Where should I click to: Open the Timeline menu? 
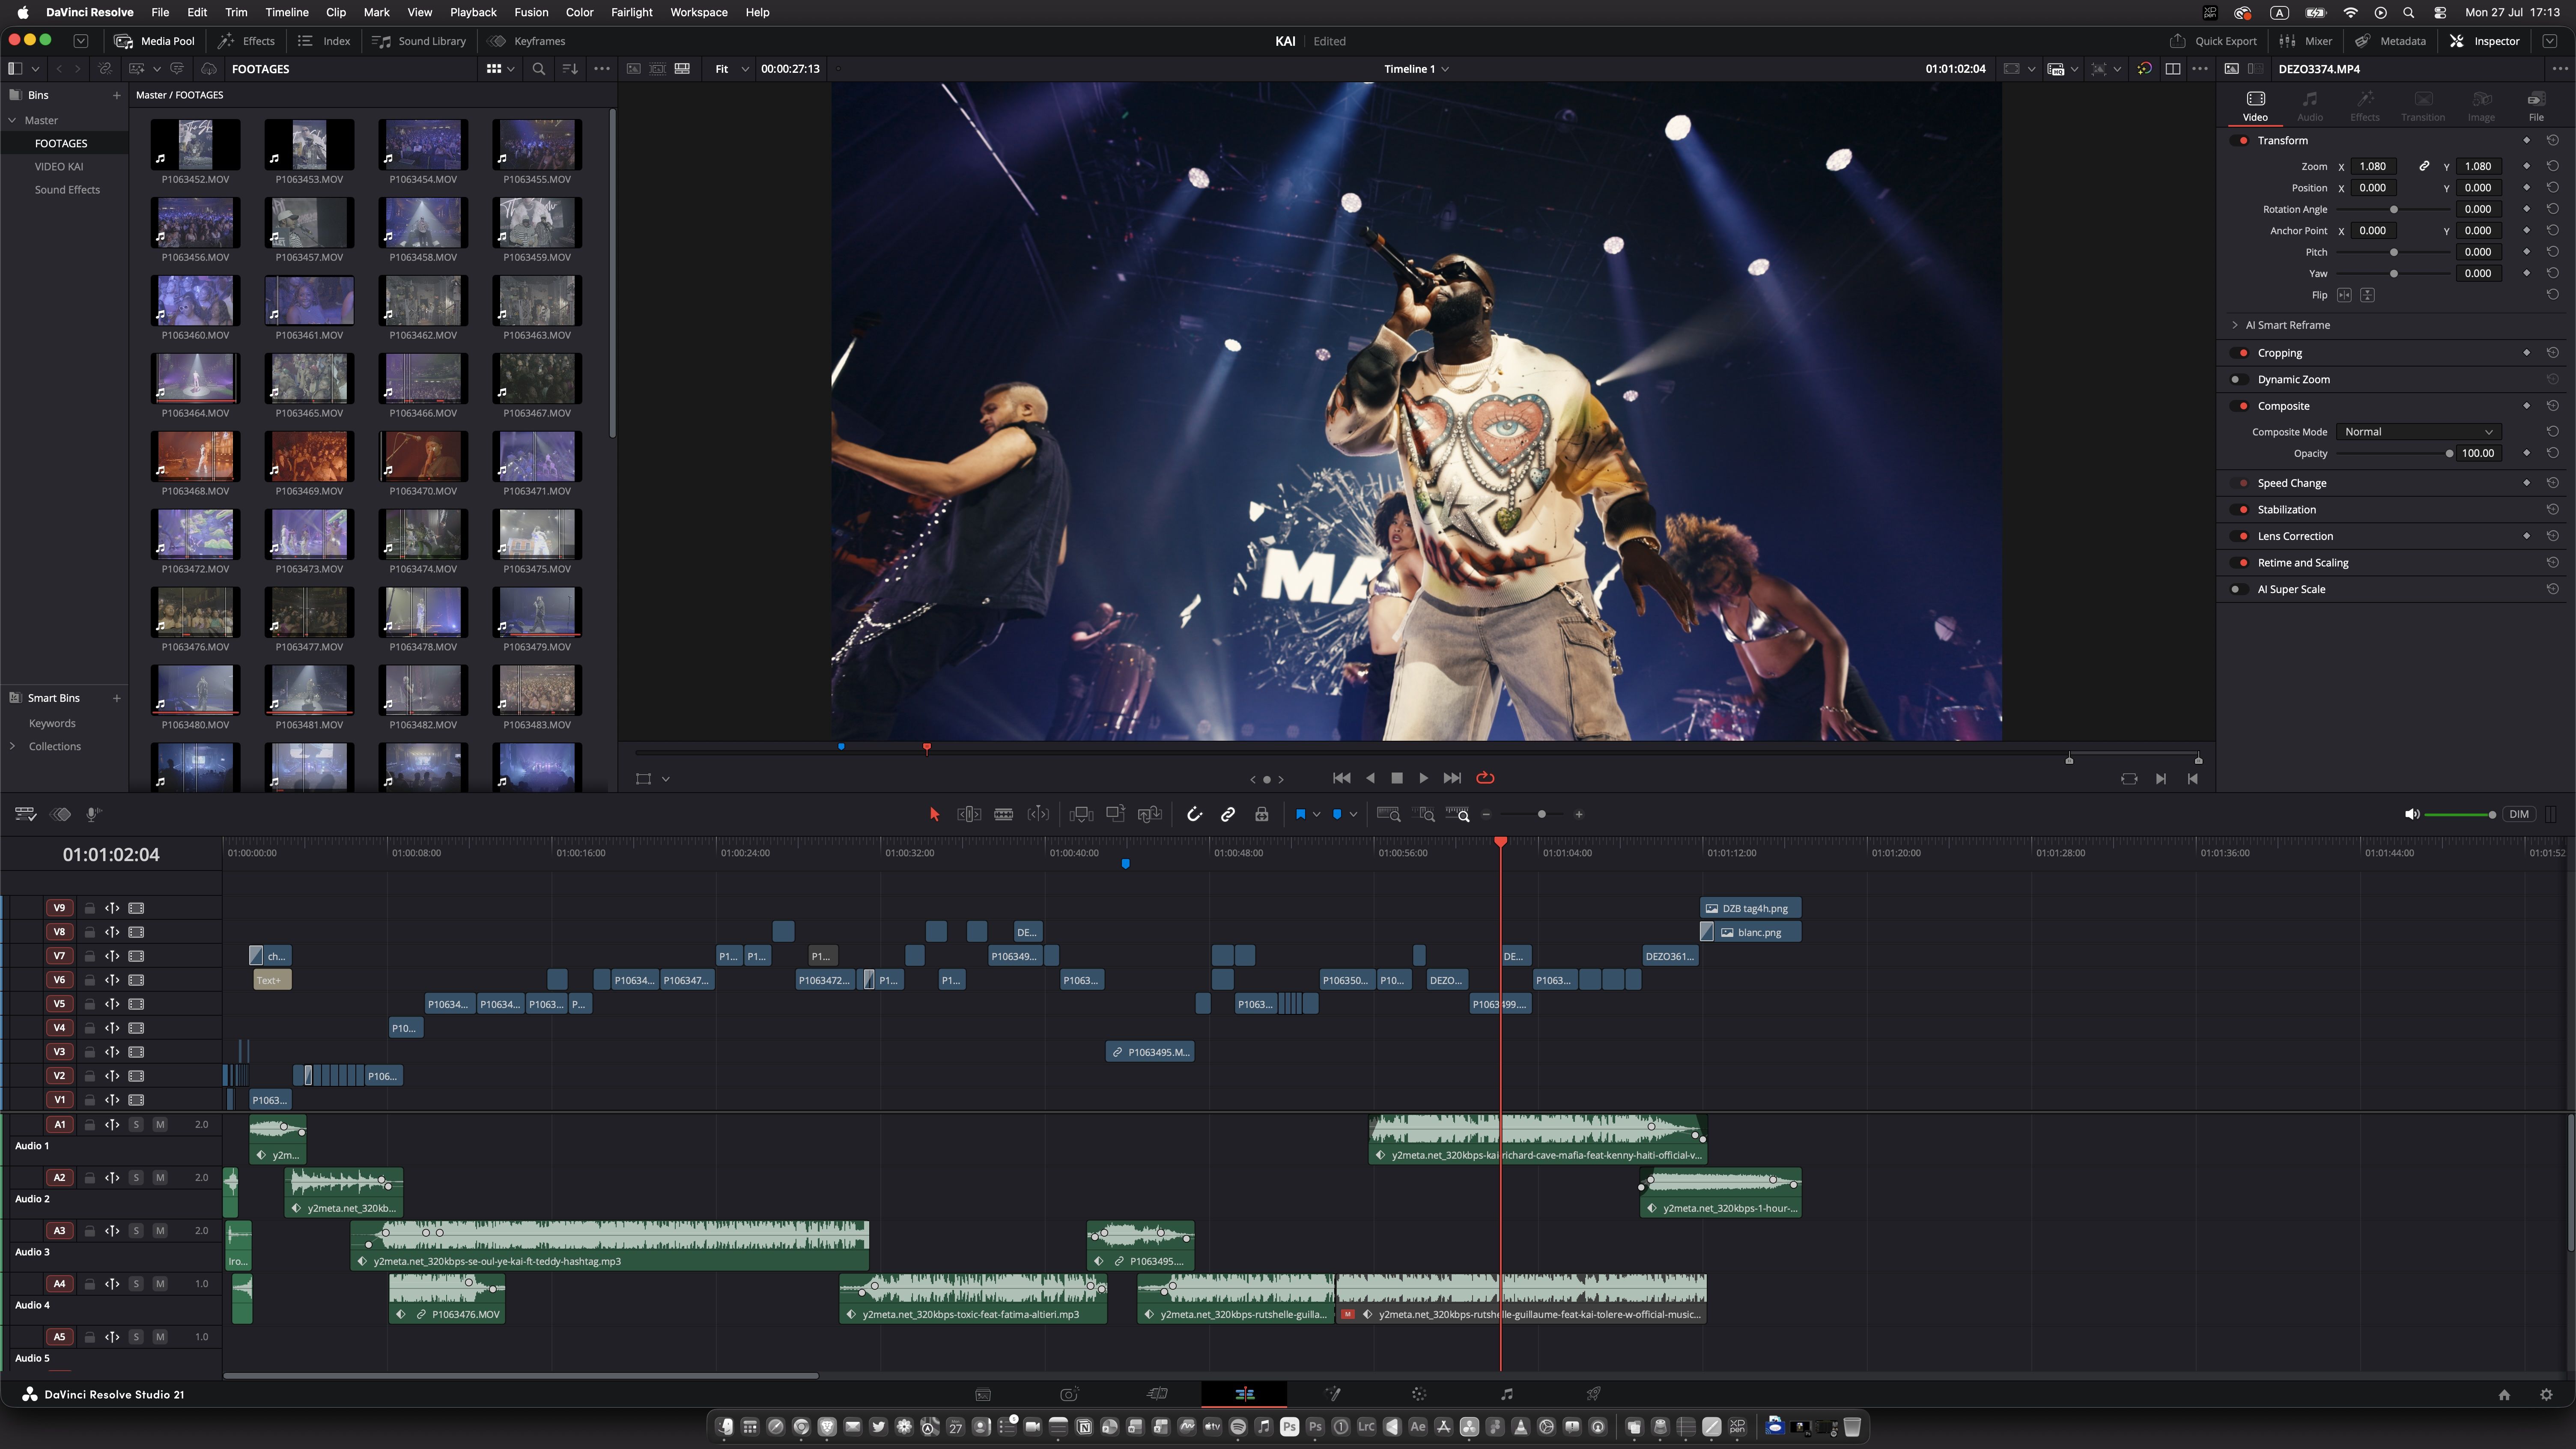[286, 12]
